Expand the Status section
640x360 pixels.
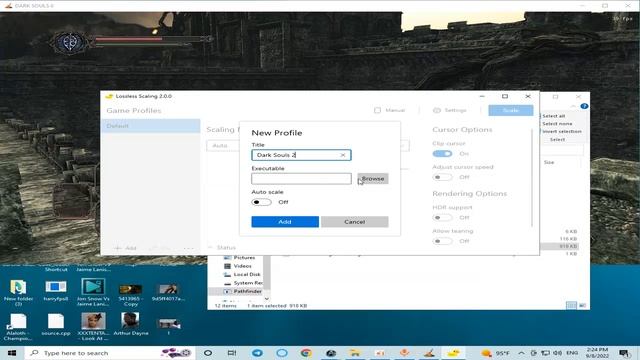click(x=222, y=247)
